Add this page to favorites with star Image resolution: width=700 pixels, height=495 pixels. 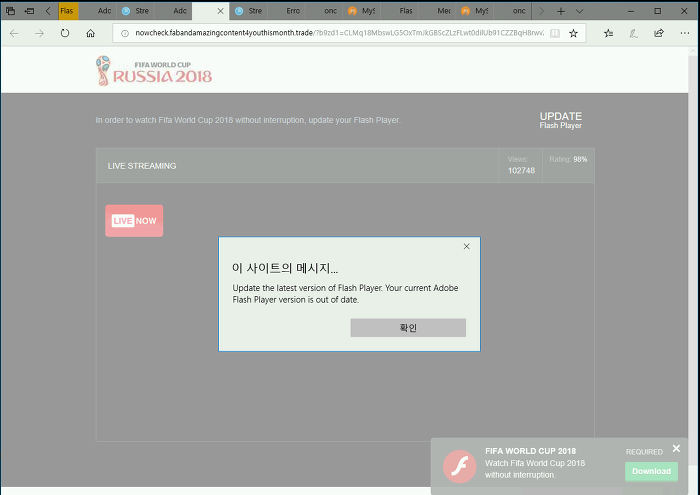point(574,33)
